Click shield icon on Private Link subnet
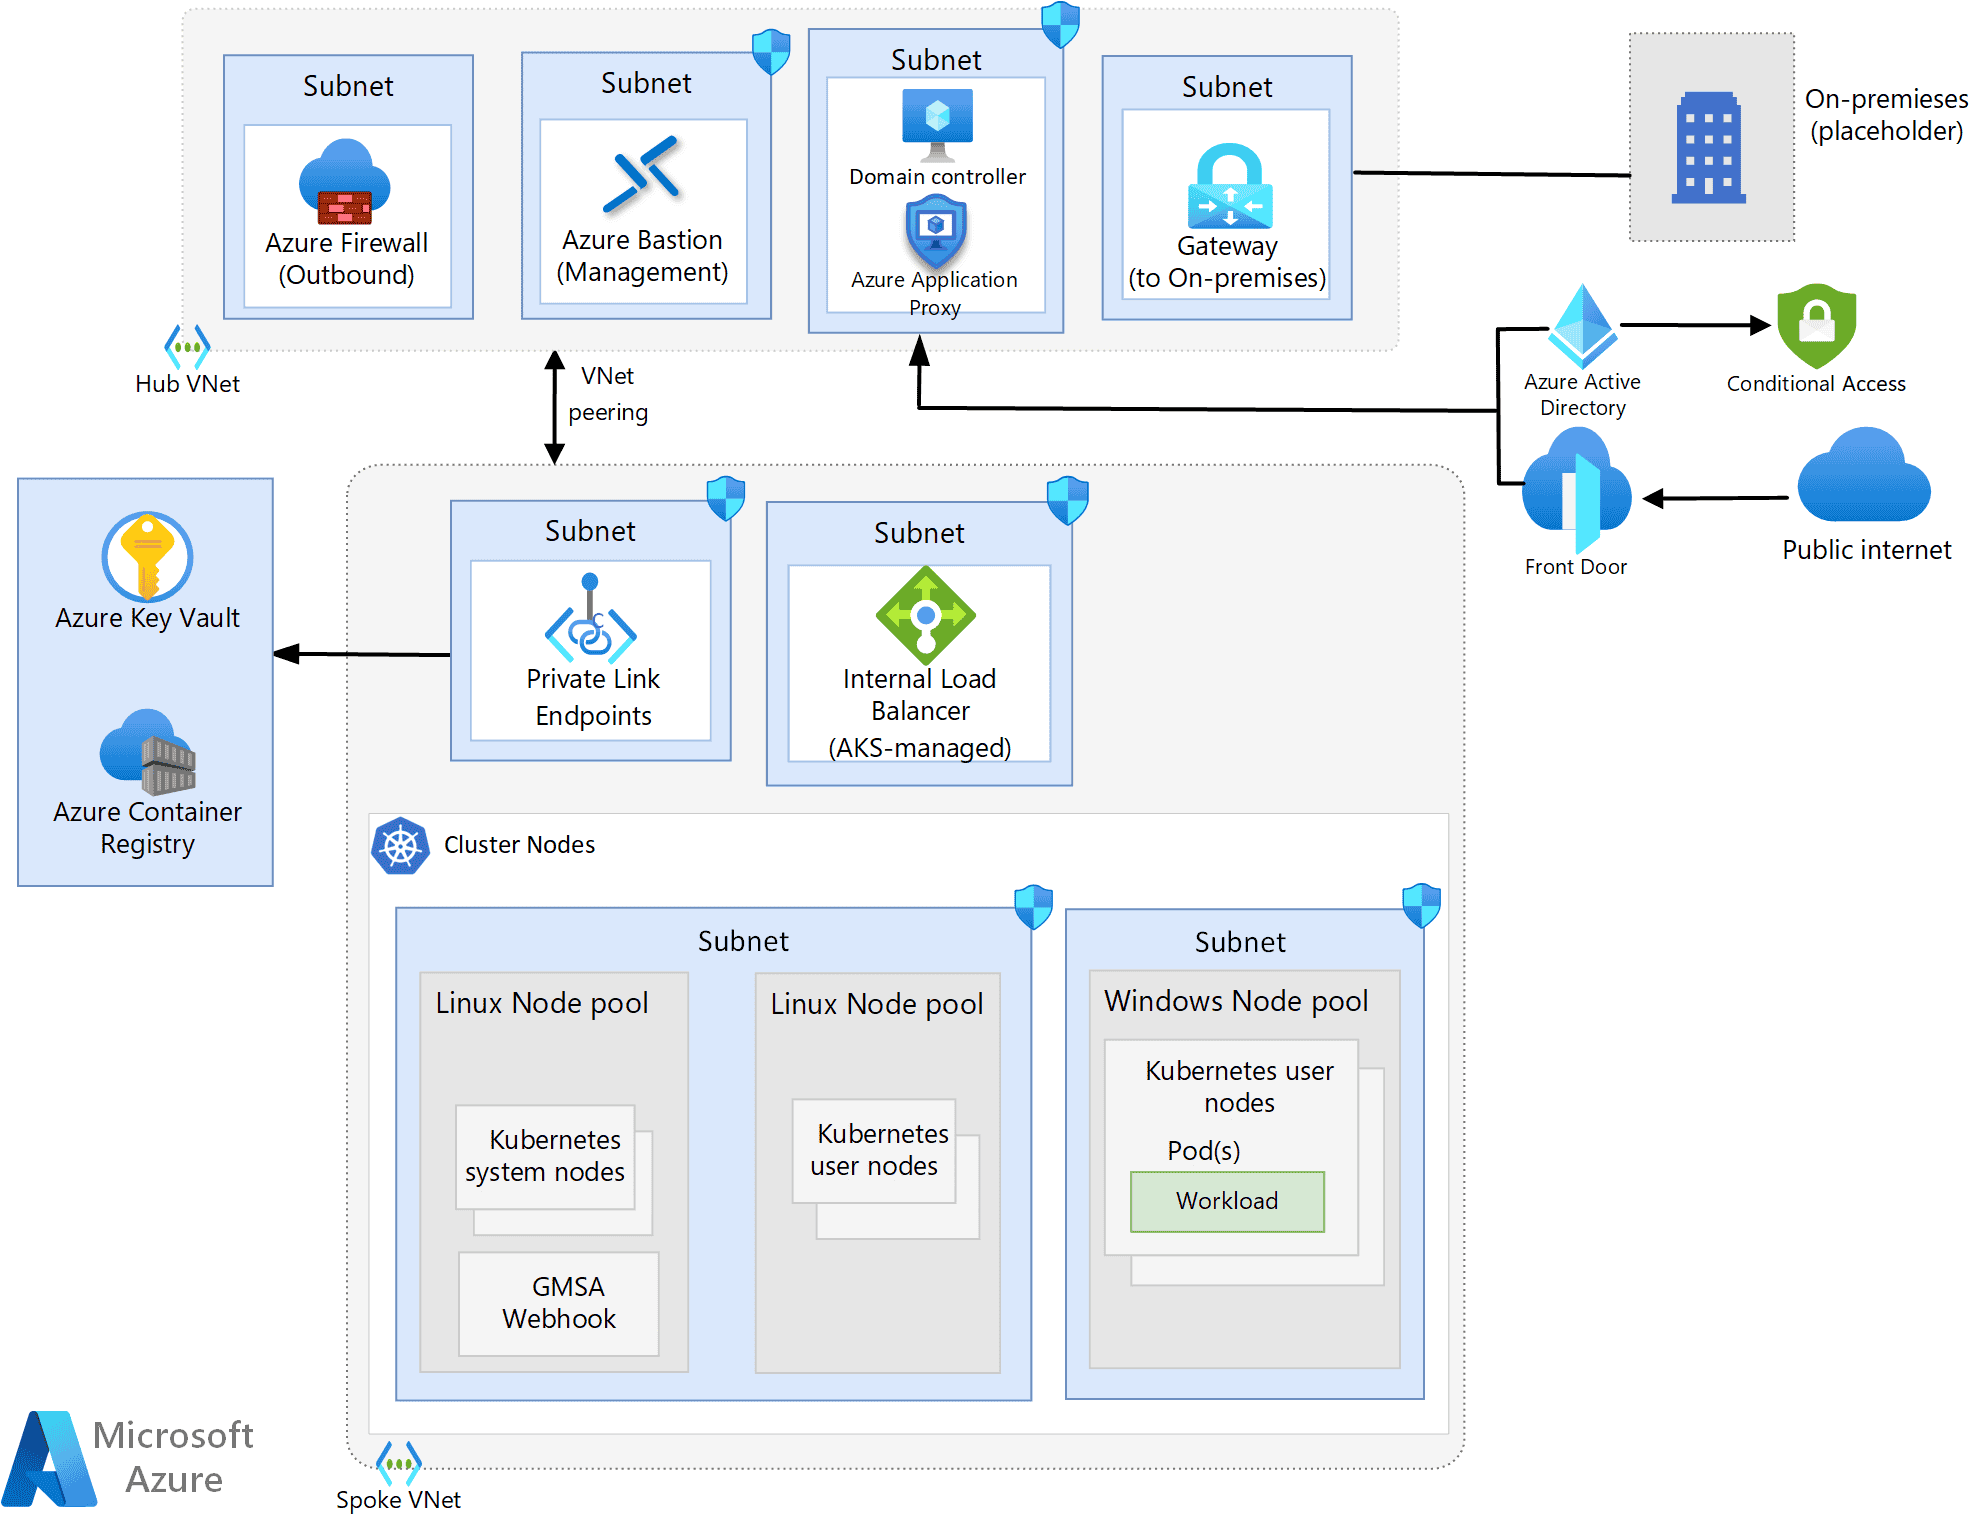1984x1527 pixels. (726, 499)
